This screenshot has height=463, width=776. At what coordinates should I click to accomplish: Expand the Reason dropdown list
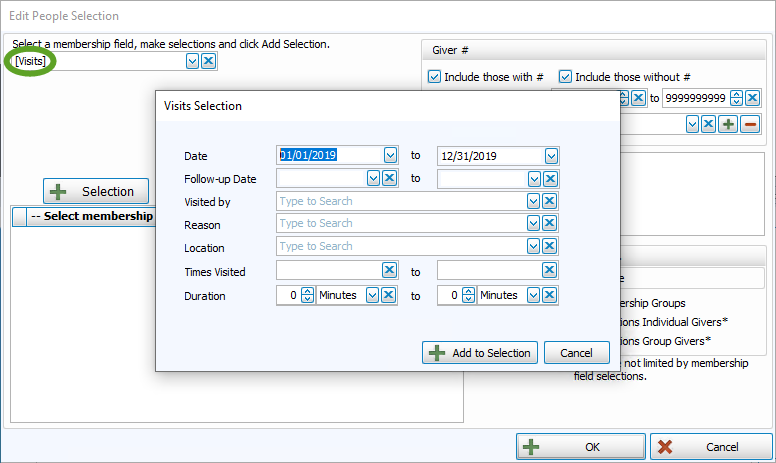pos(533,224)
